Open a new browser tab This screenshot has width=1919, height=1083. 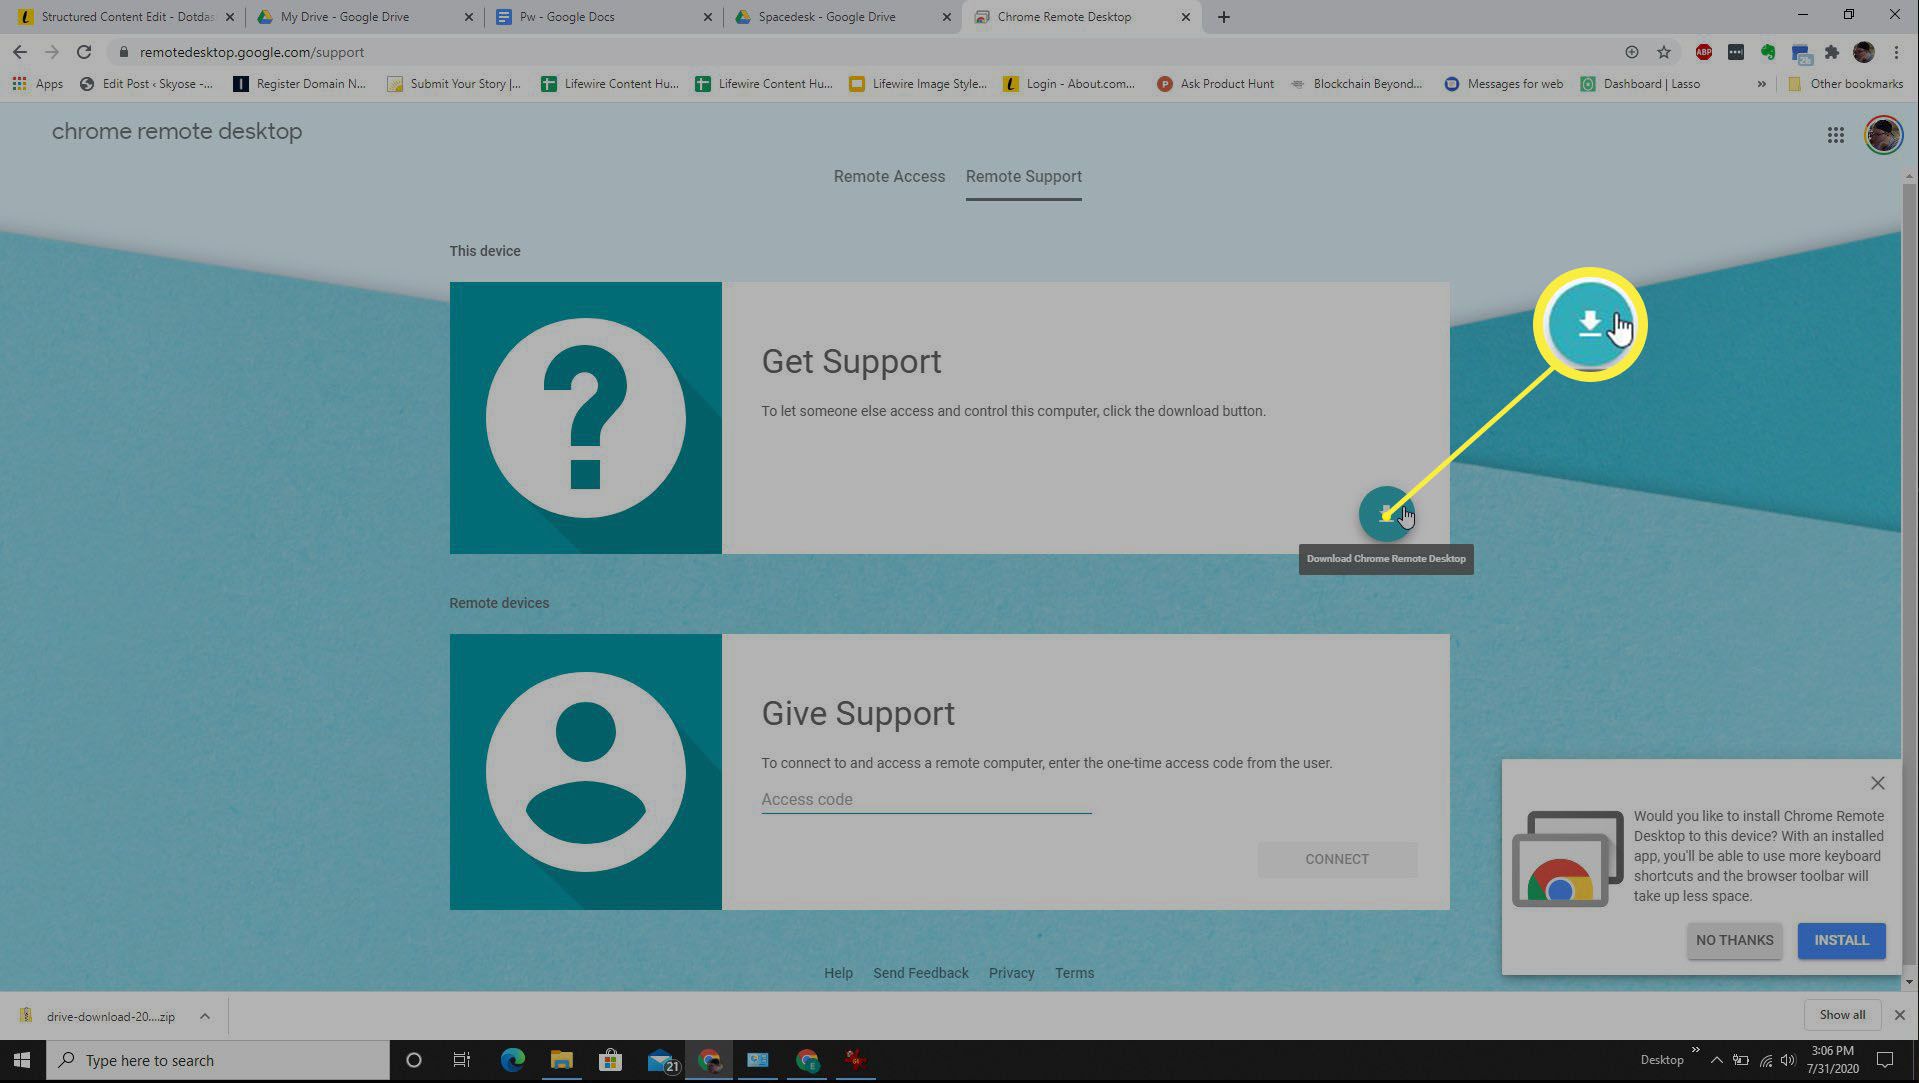click(1223, 17)
